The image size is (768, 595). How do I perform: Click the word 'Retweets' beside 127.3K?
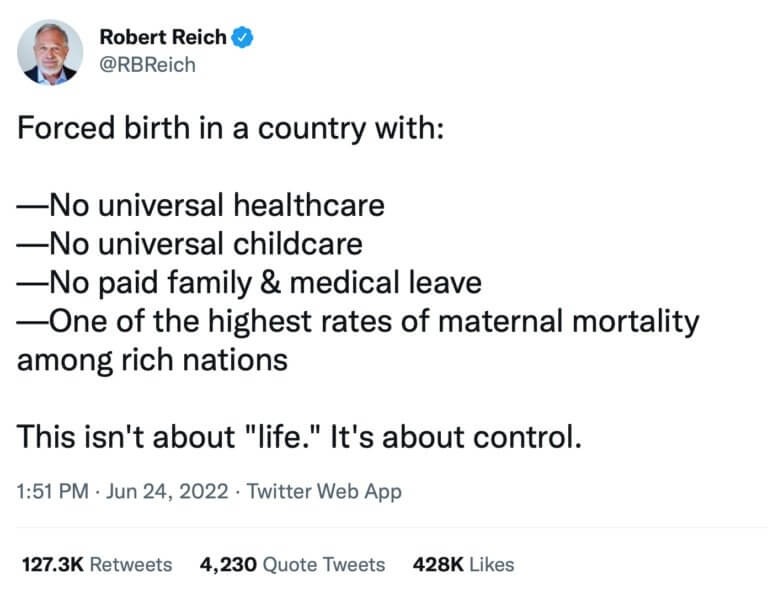(131, 565)
